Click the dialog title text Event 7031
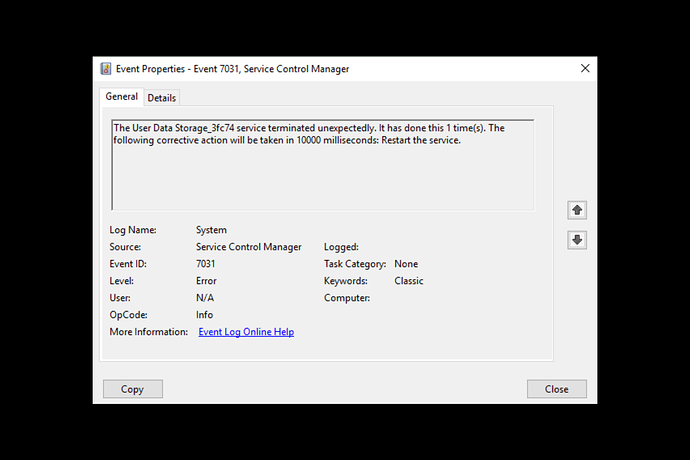 [216, 69]
